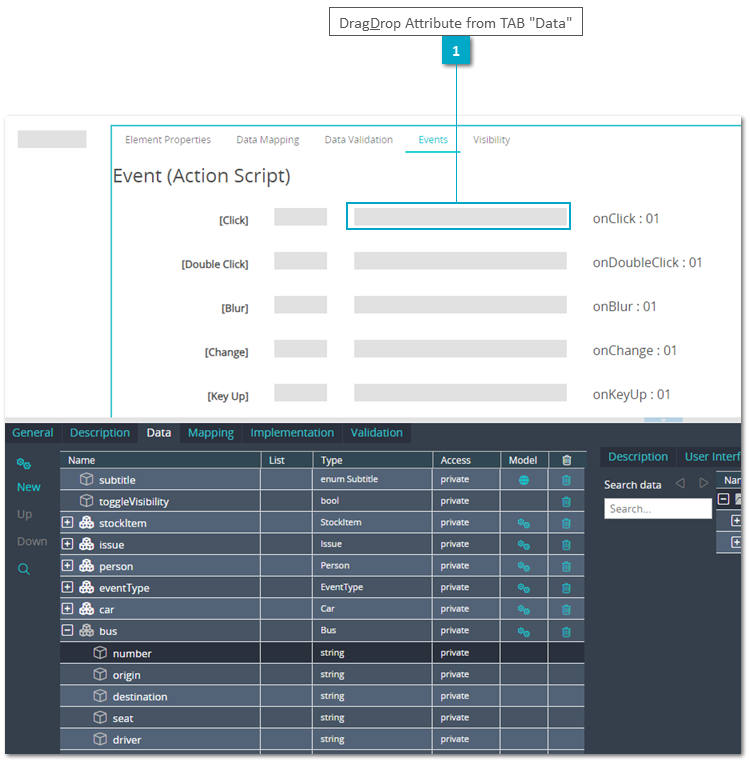
Task: Delete the toggleVisibility row with its trash icon
Action: pos(566,502)
